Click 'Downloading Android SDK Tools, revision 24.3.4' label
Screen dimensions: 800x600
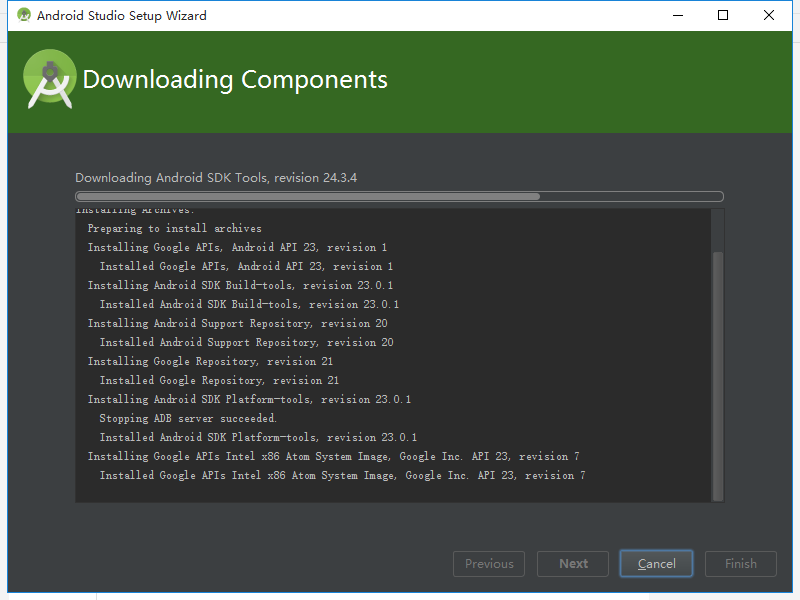tap(216, 178)
